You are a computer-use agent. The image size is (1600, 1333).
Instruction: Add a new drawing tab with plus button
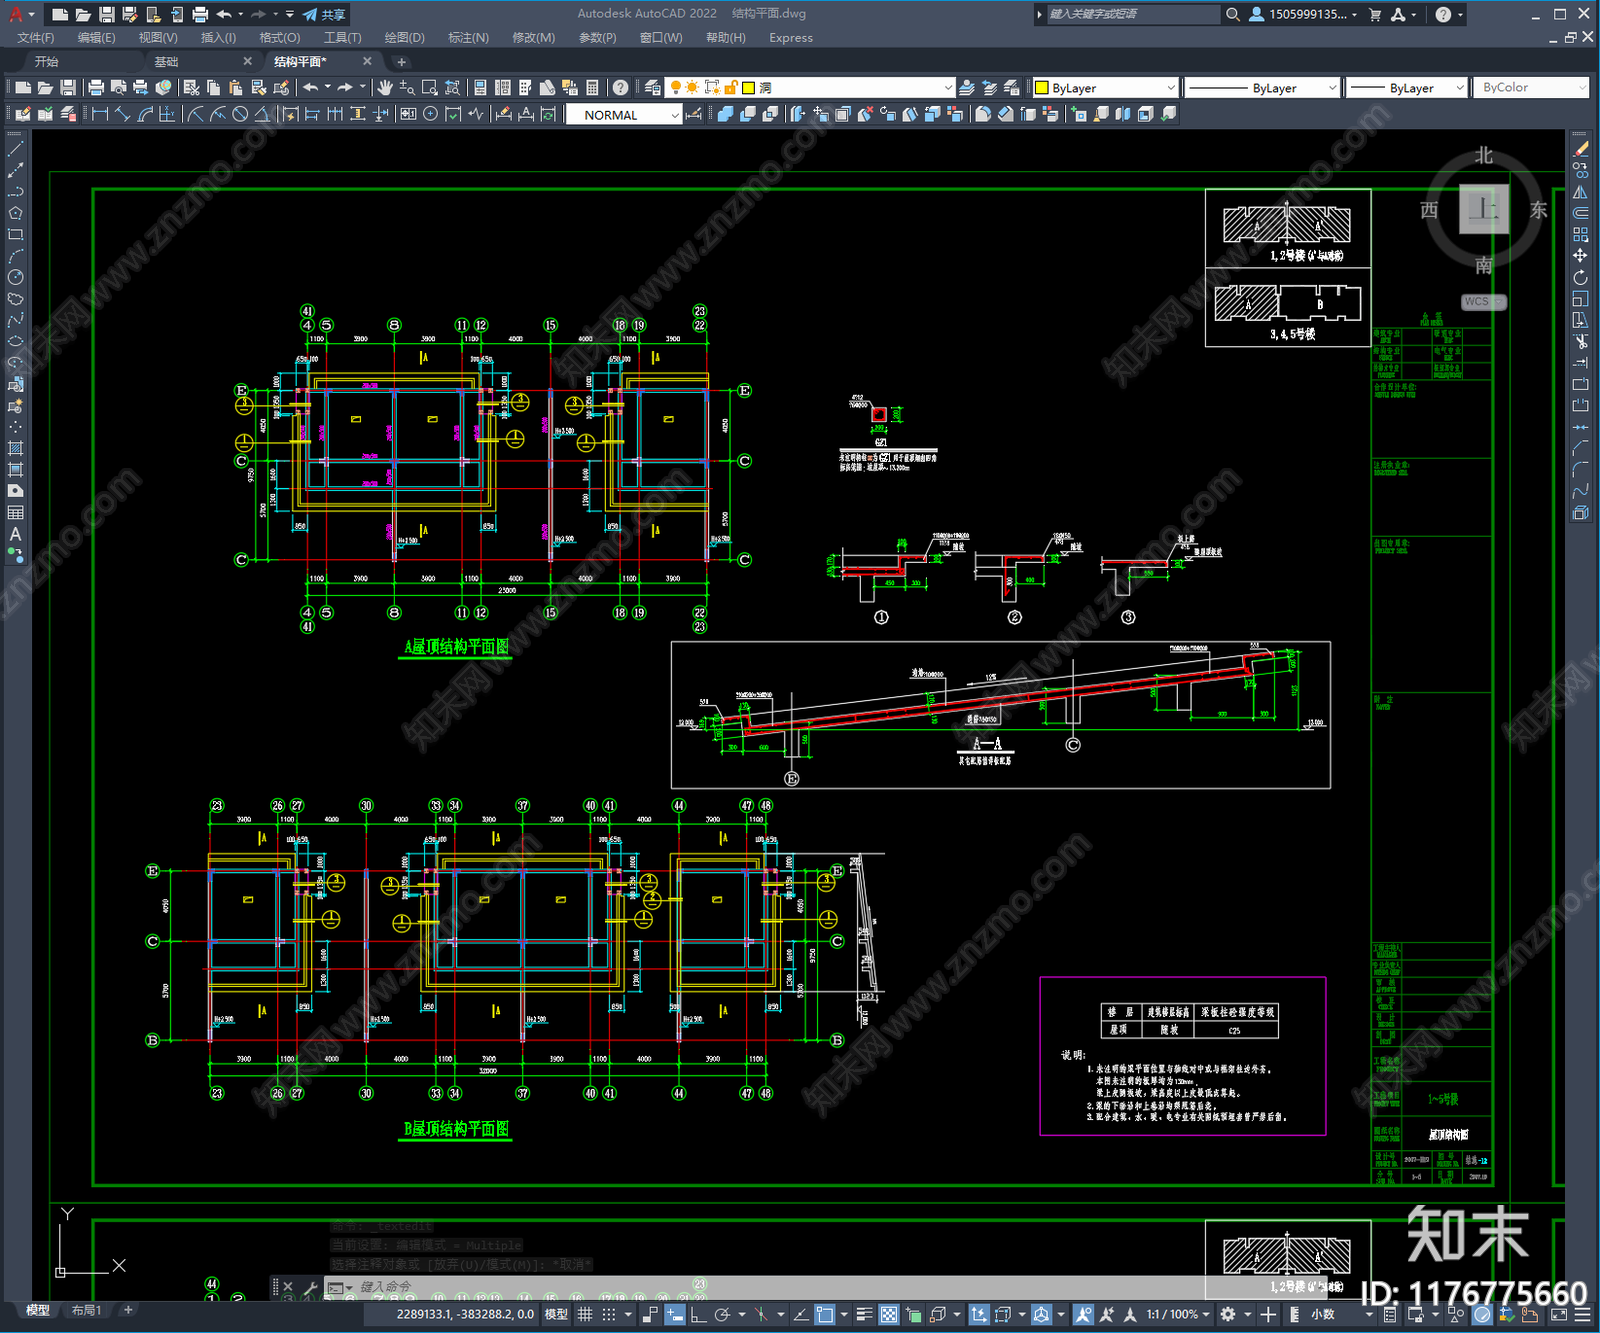(x=402, y=62)
